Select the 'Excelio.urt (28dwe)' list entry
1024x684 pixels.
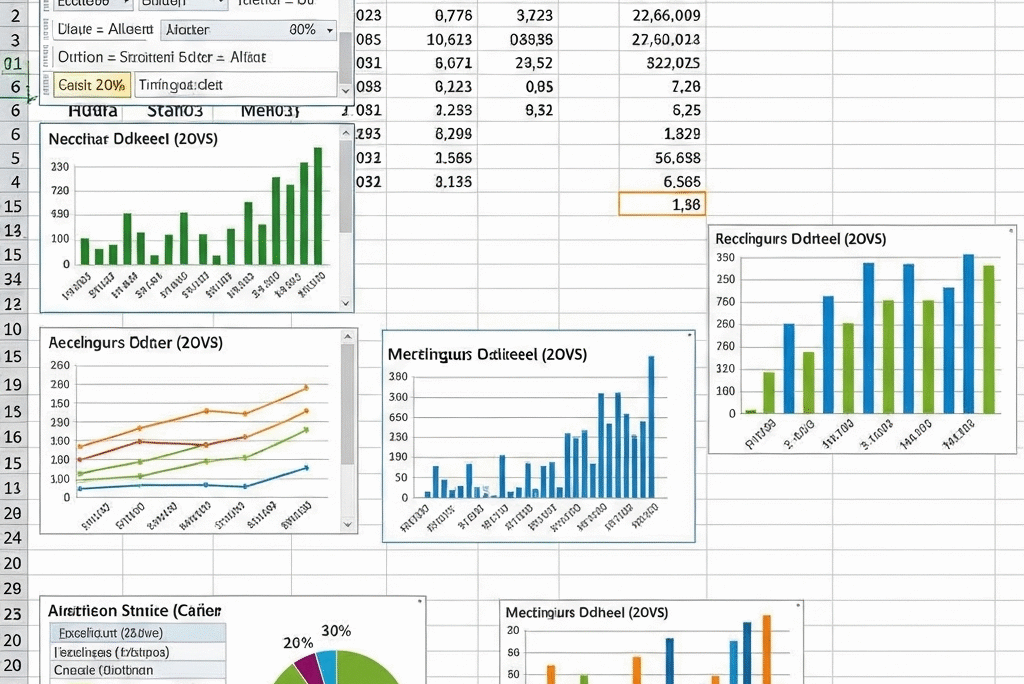pos(138,633)
